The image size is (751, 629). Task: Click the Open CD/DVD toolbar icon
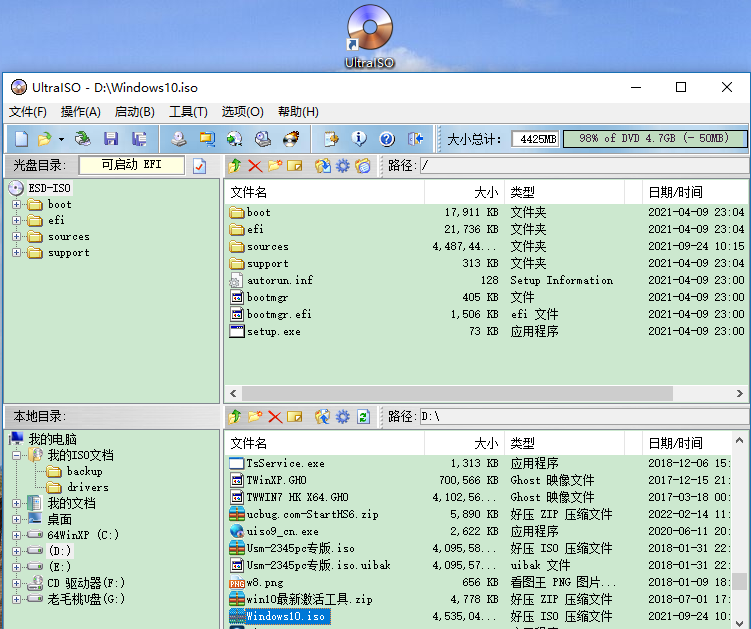click(x=82, y=139)
